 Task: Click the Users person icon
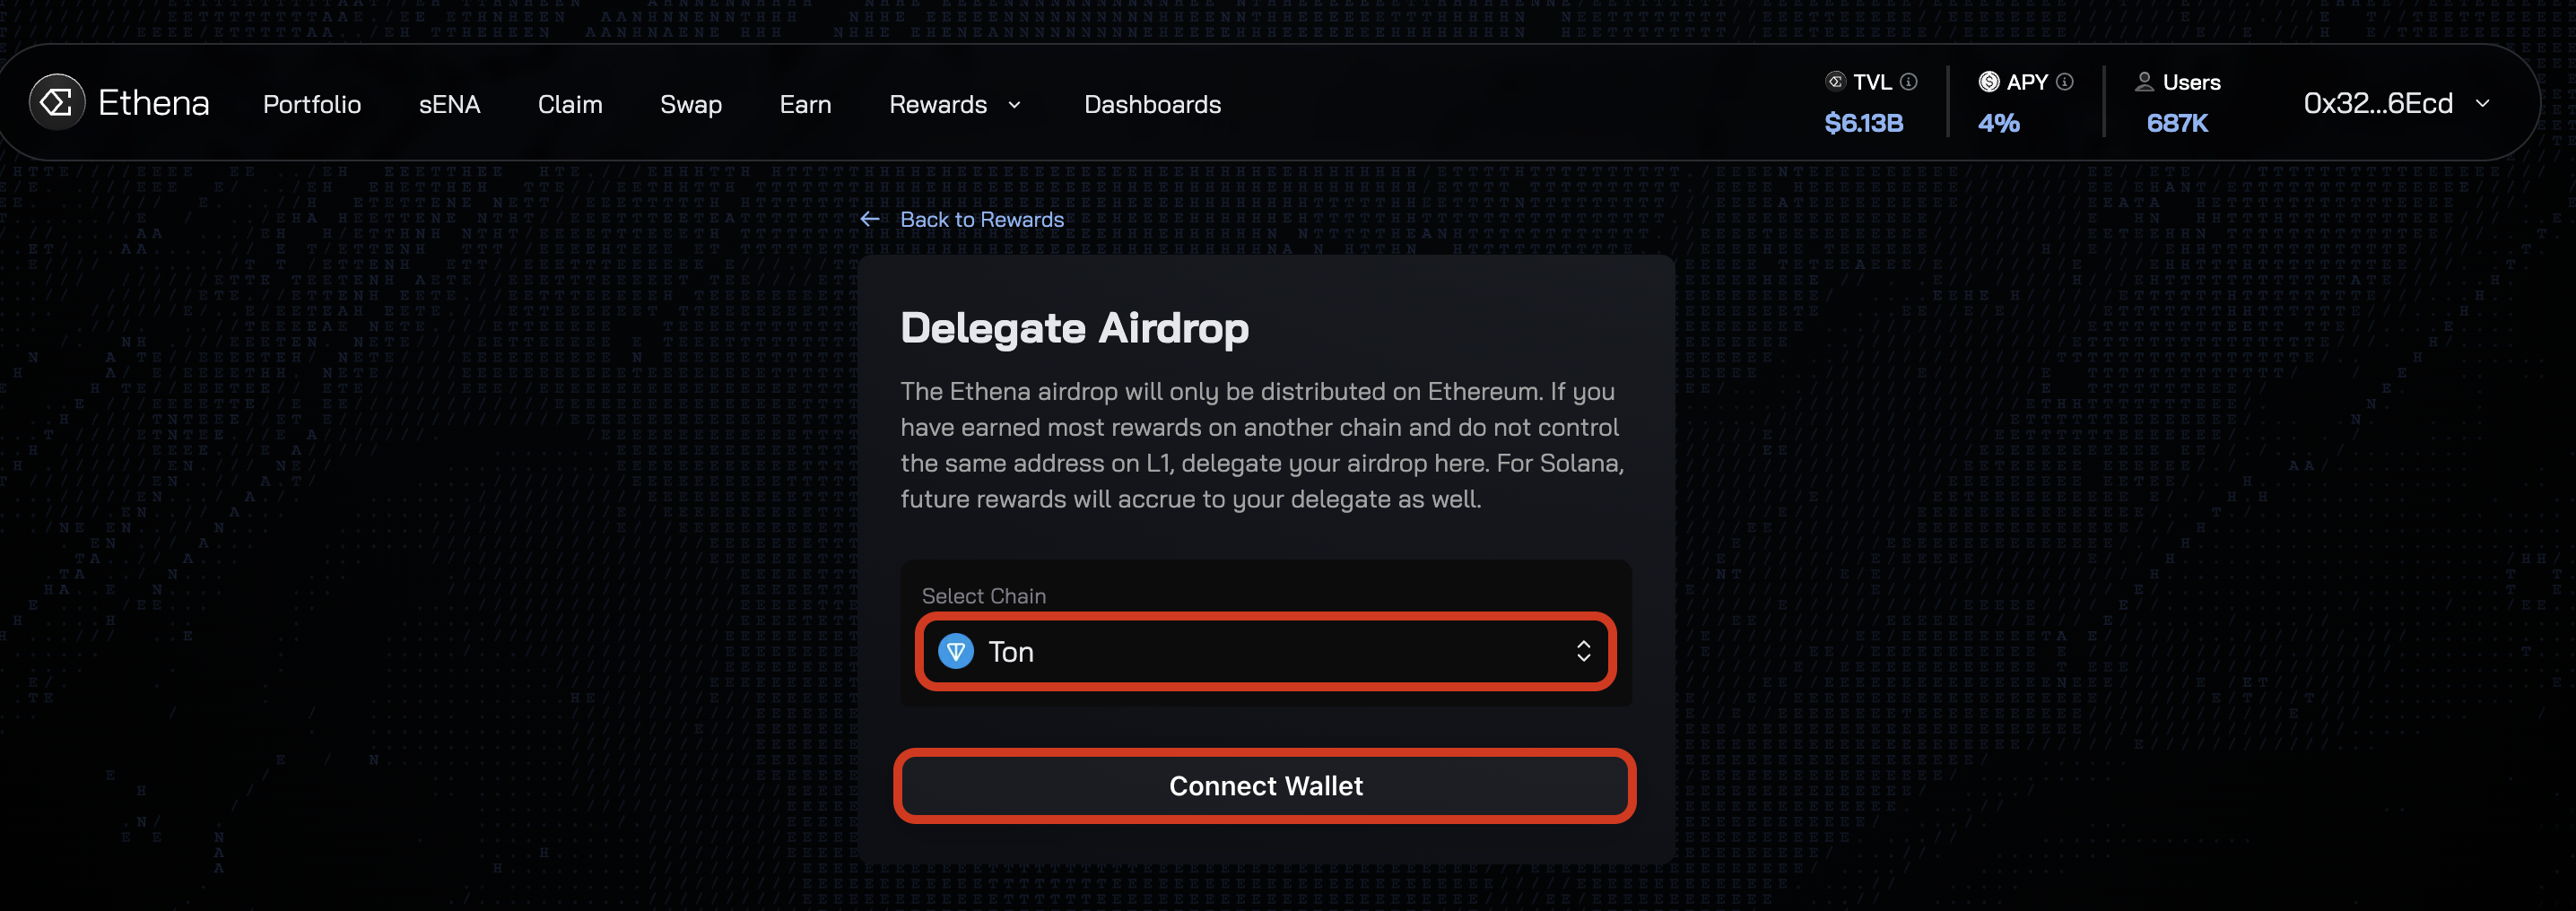pyautogui.click(x=2144, y=82)
